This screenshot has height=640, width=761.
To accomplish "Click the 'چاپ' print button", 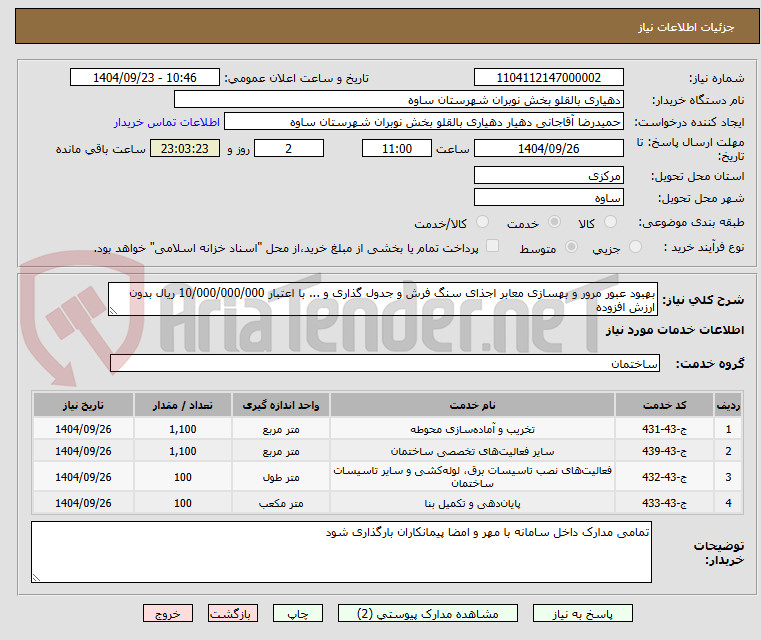I will click(x=298, y=613).
